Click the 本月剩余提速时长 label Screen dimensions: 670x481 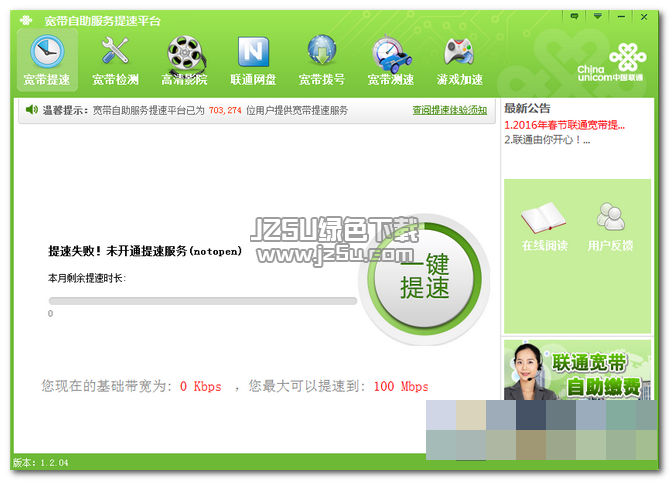click(87, 278)
